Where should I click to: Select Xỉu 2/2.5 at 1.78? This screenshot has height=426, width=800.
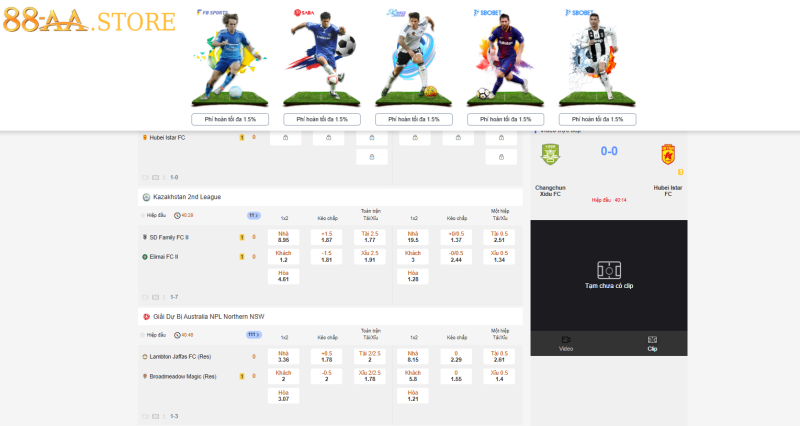[370, 376]
